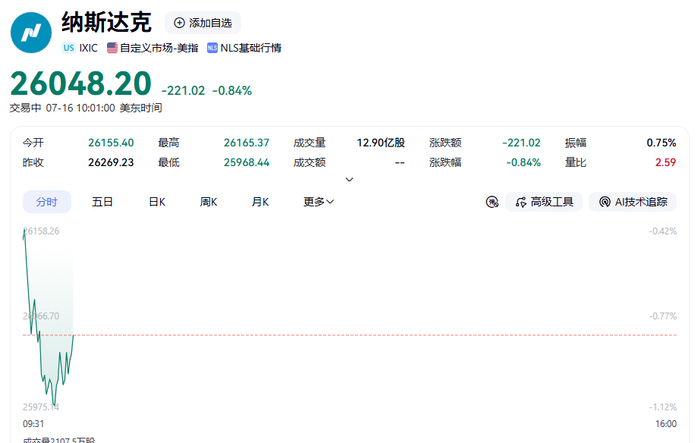
Task: Switch to the 分时 chart tab
Action: click(x=47, y=202)
